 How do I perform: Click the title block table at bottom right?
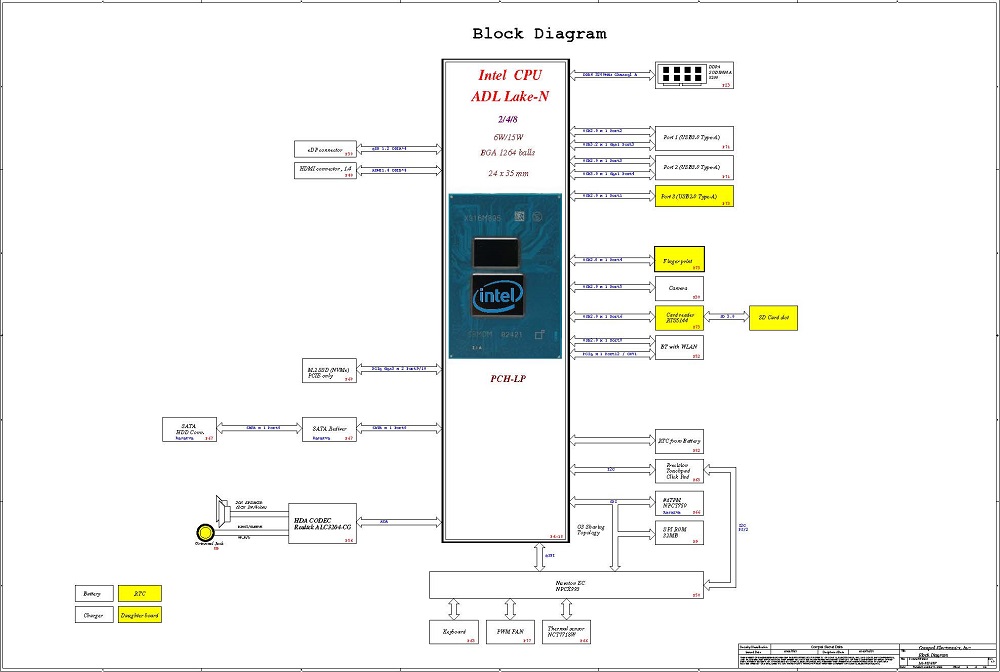point(867,656)
